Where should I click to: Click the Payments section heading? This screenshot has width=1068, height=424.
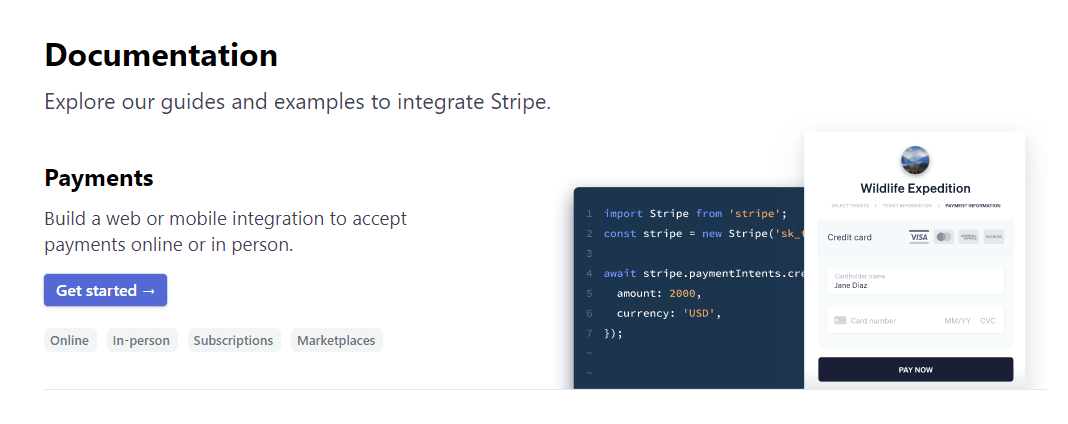tap(99, 178)
